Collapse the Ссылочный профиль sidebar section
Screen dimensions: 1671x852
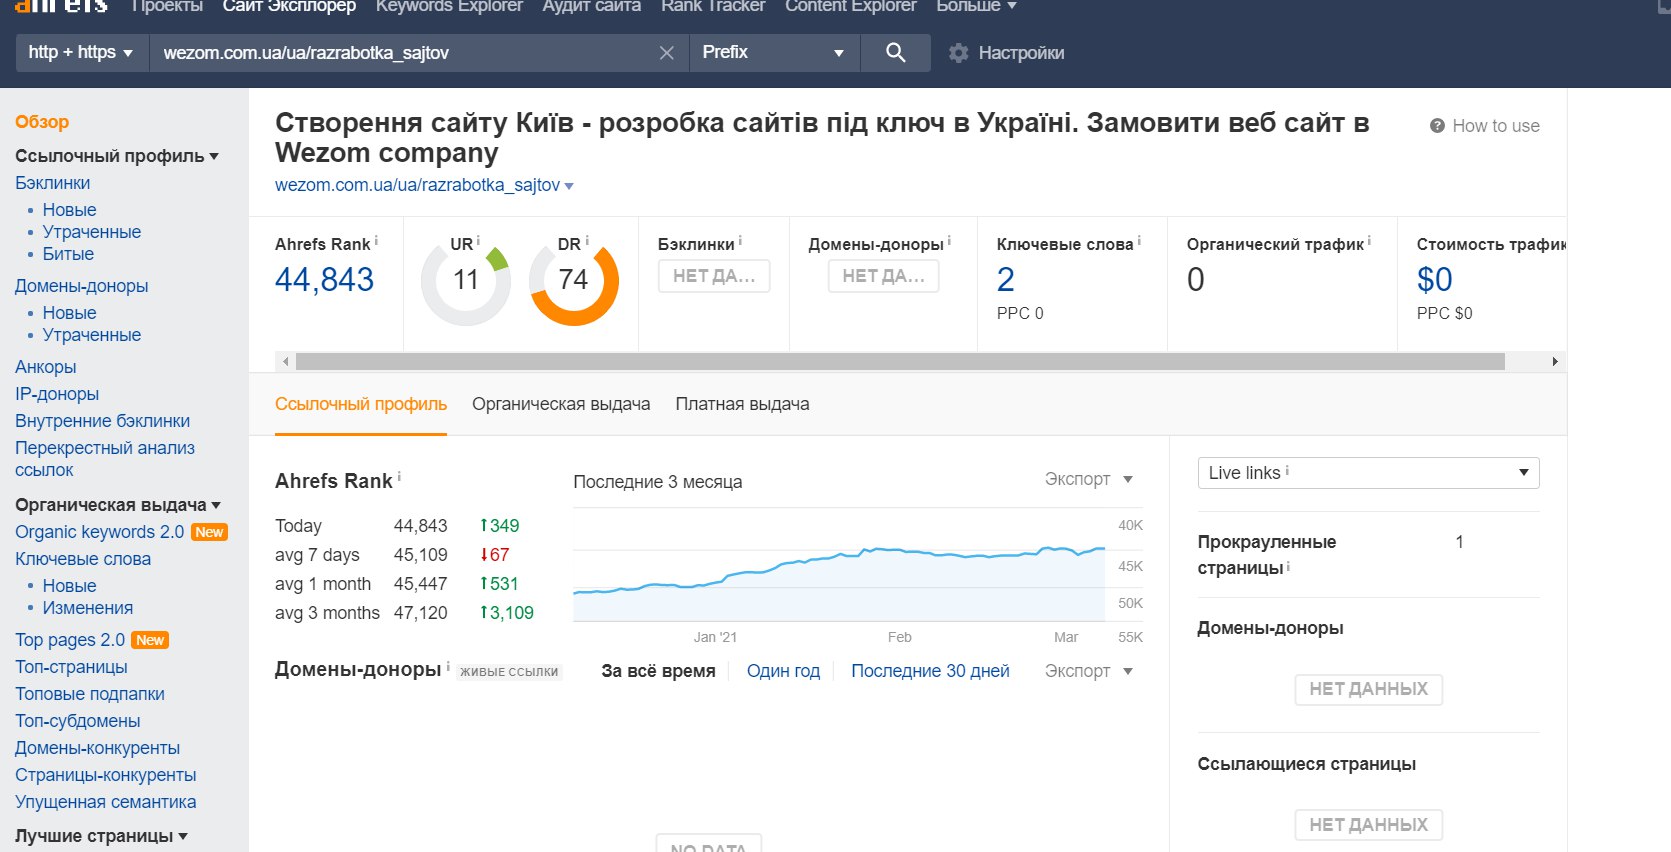117,156
